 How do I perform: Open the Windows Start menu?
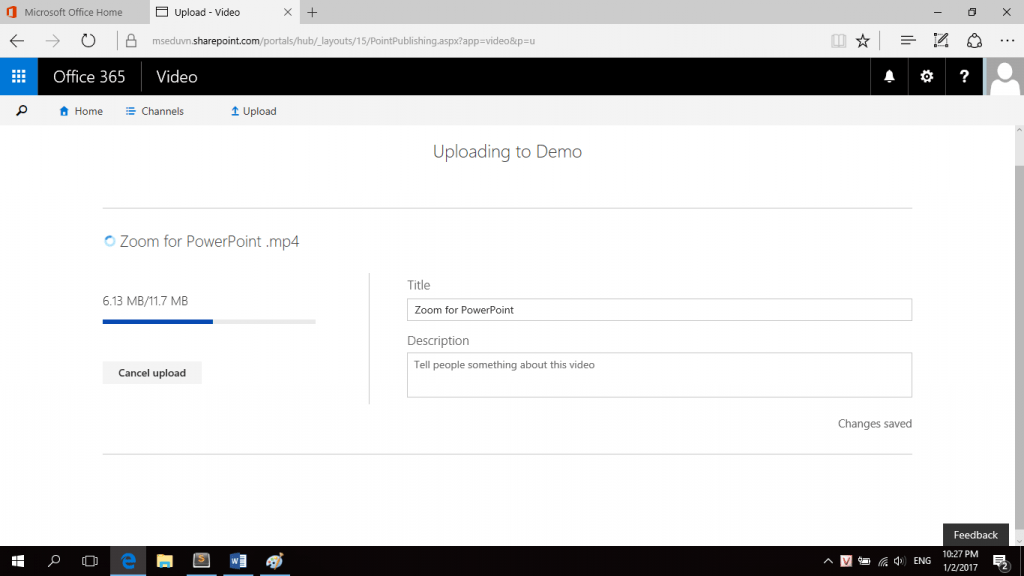point(18,561)
